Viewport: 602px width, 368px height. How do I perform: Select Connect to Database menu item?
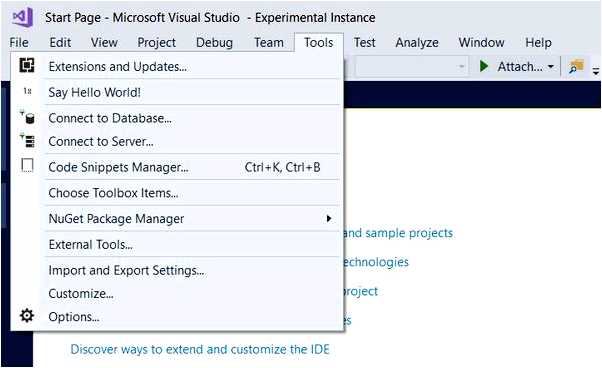[177, 118]
